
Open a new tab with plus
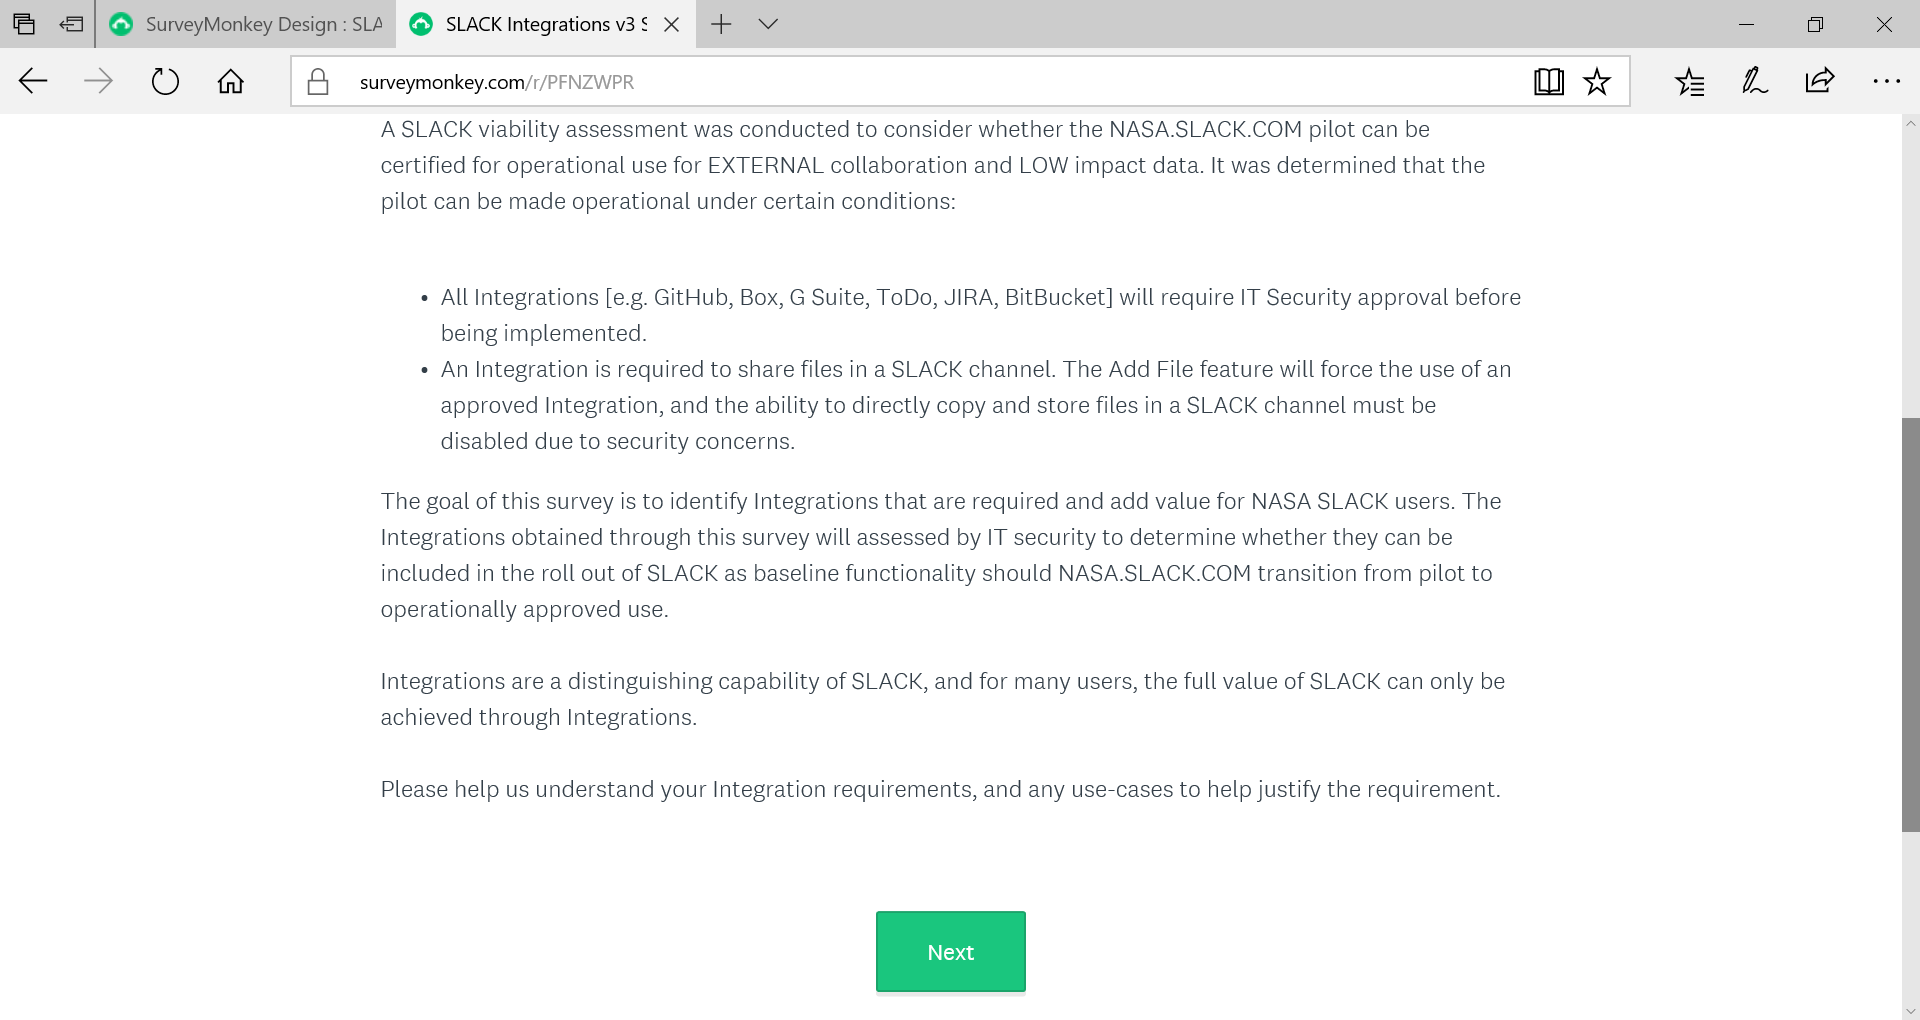721,24
